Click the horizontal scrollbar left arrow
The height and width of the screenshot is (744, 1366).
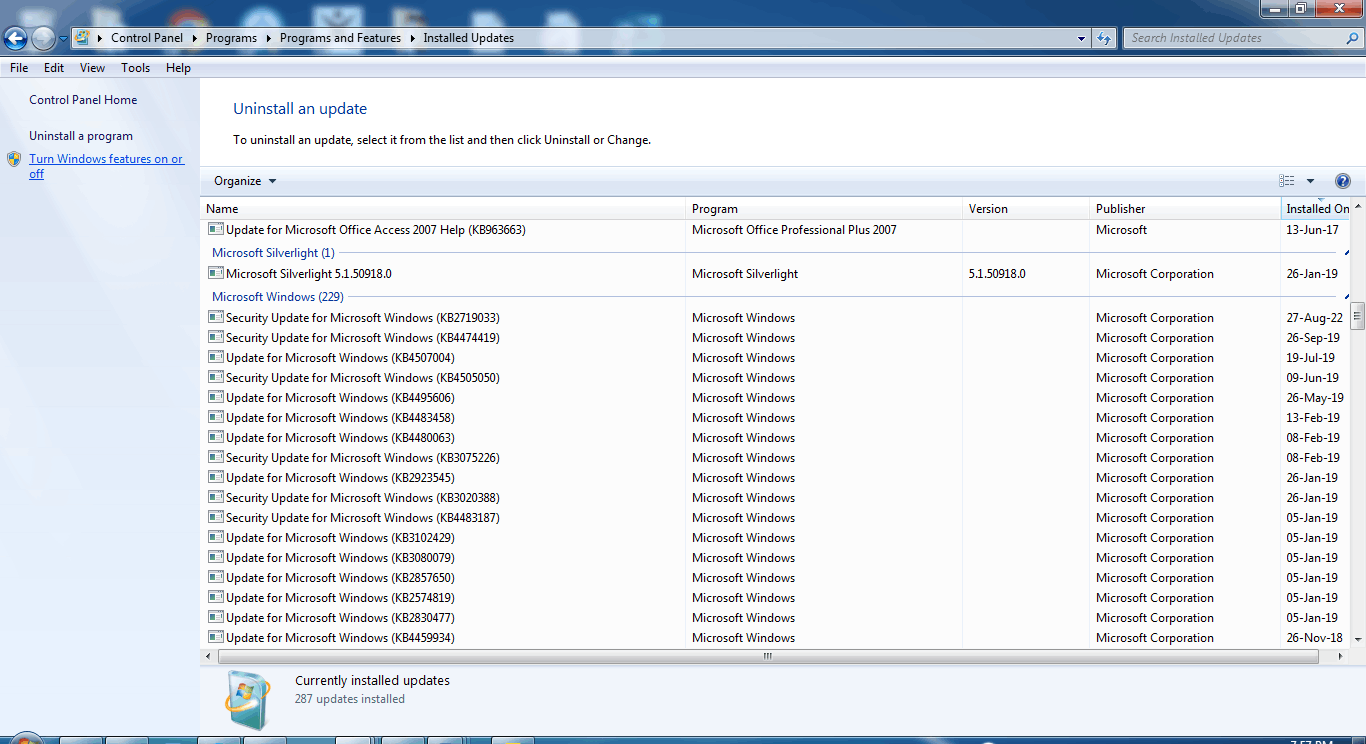point(209,657)
